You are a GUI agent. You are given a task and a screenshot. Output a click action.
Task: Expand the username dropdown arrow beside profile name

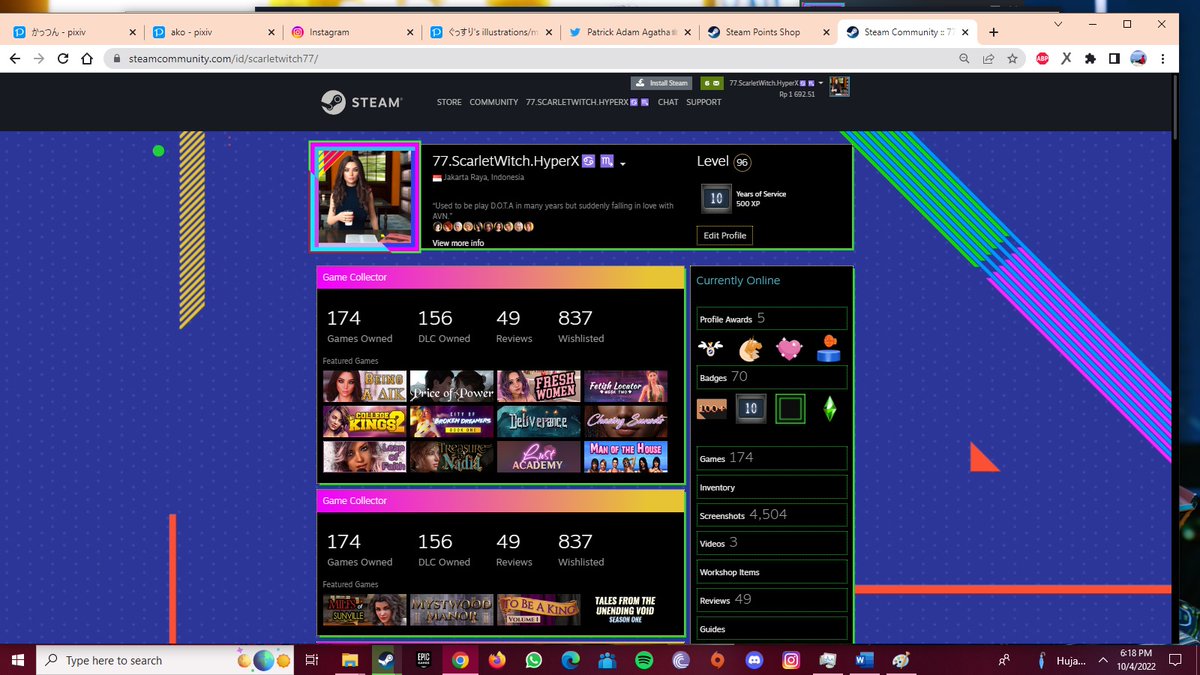pos(622,163)
